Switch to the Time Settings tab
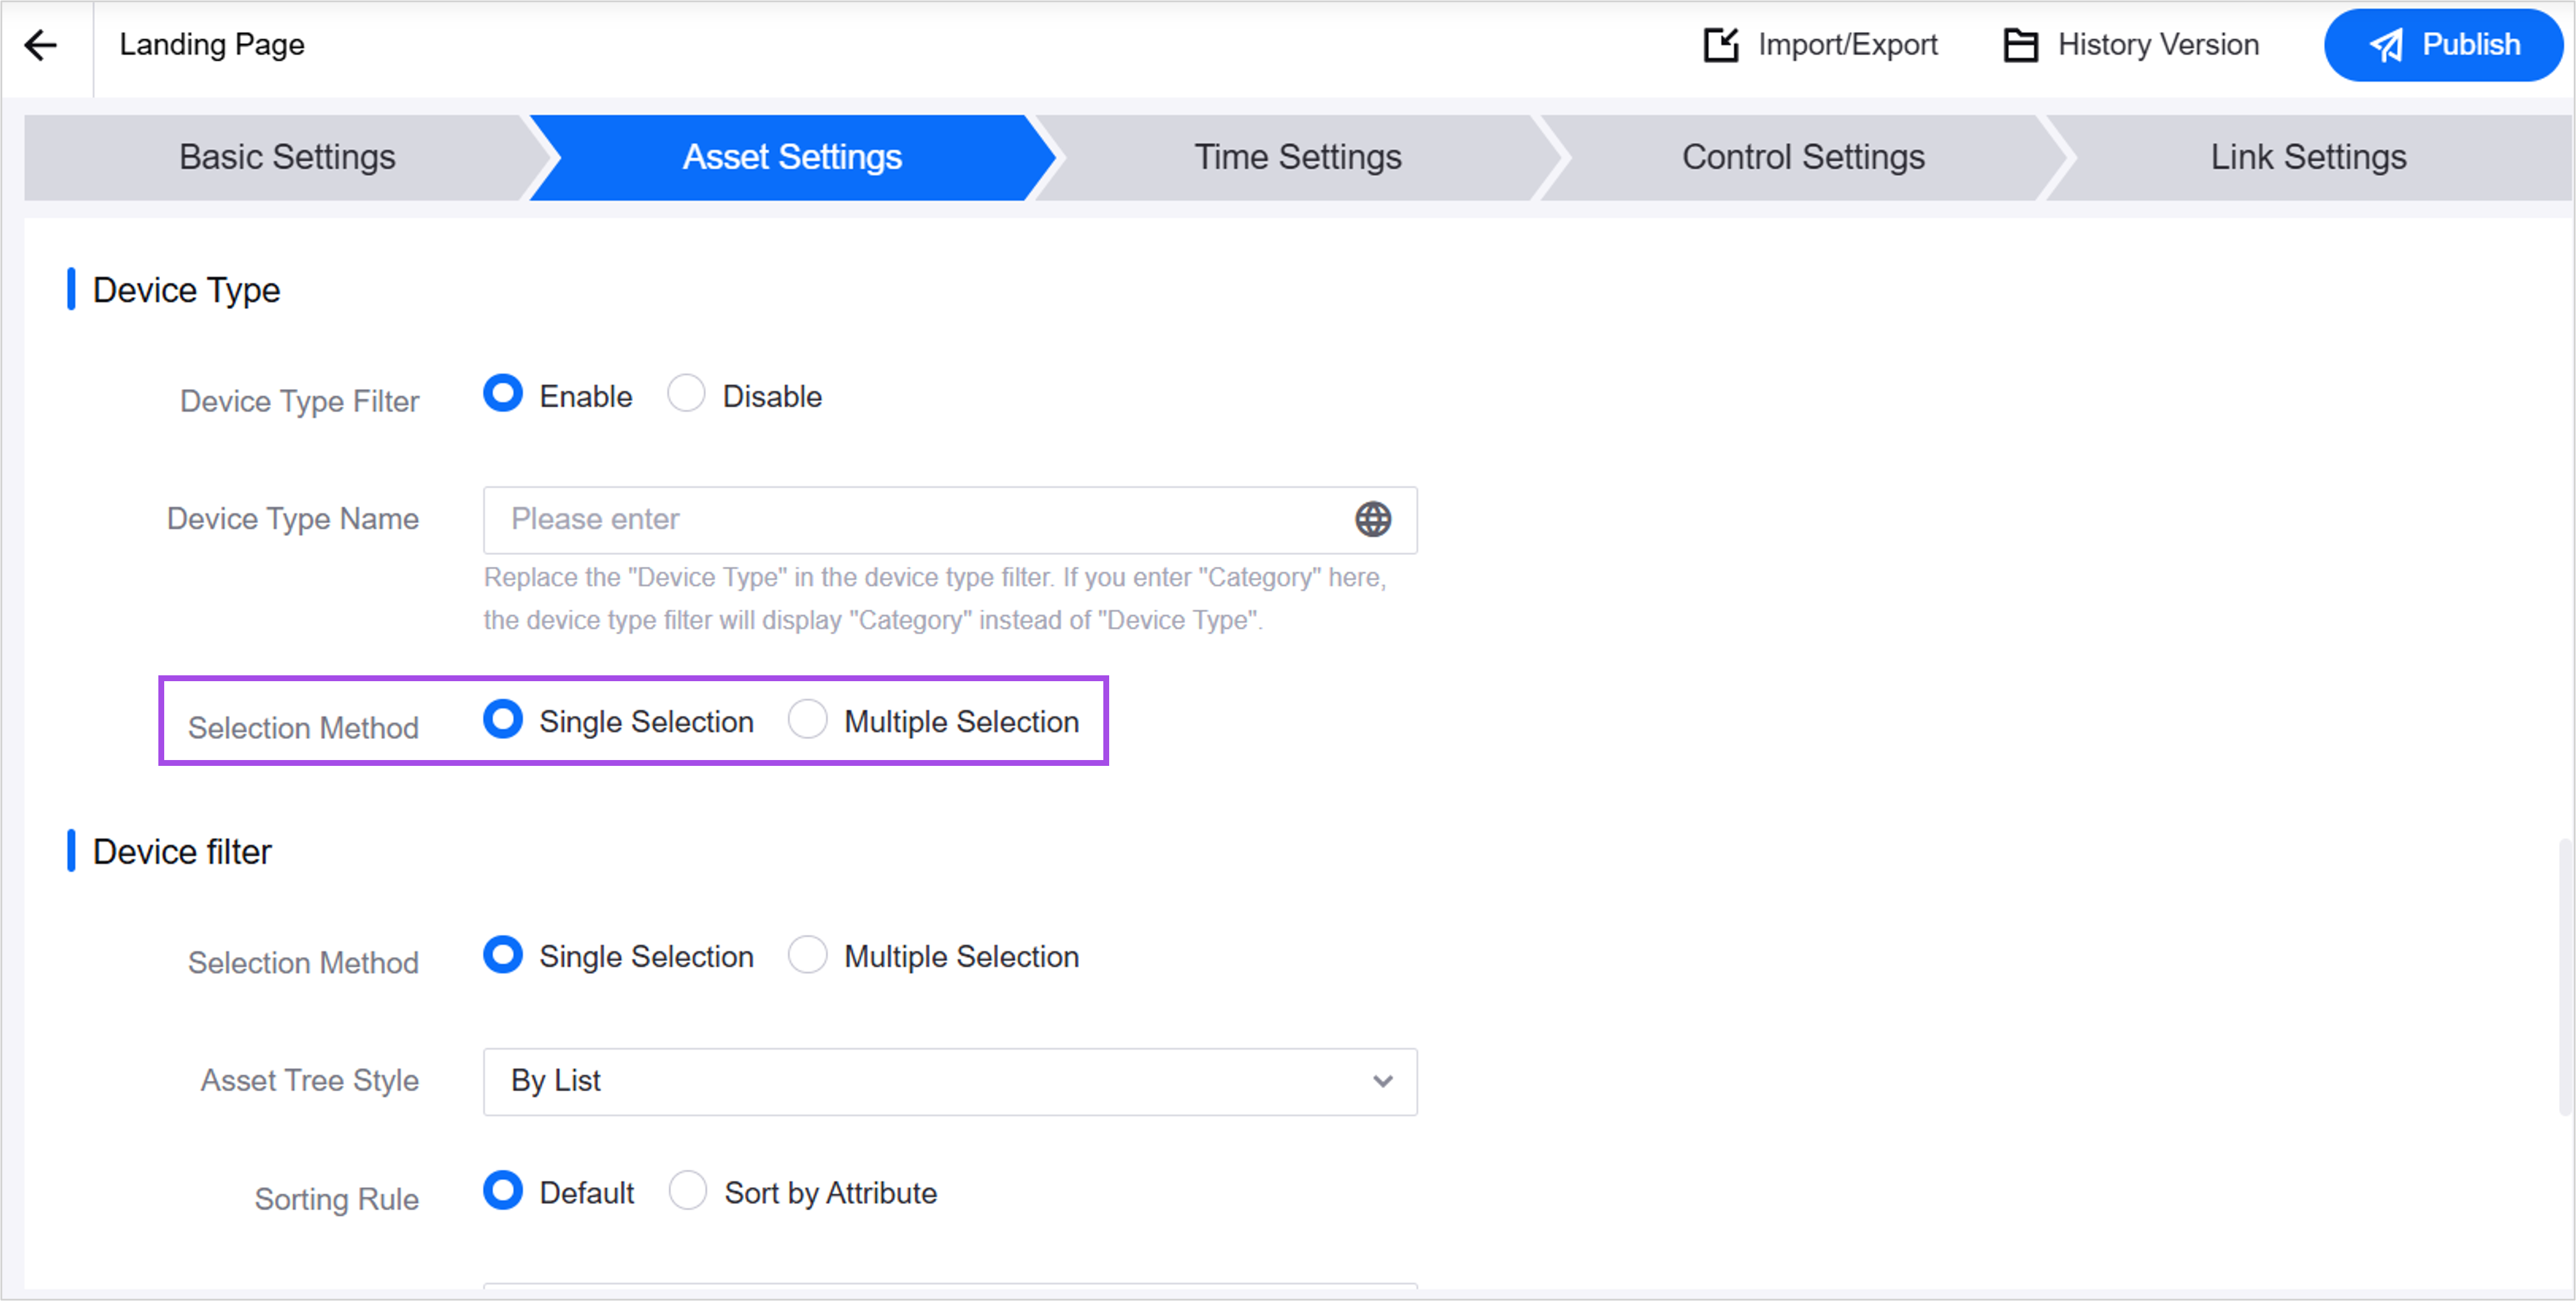Viewport: 2576px width, 1301px height. [1297, 157]
